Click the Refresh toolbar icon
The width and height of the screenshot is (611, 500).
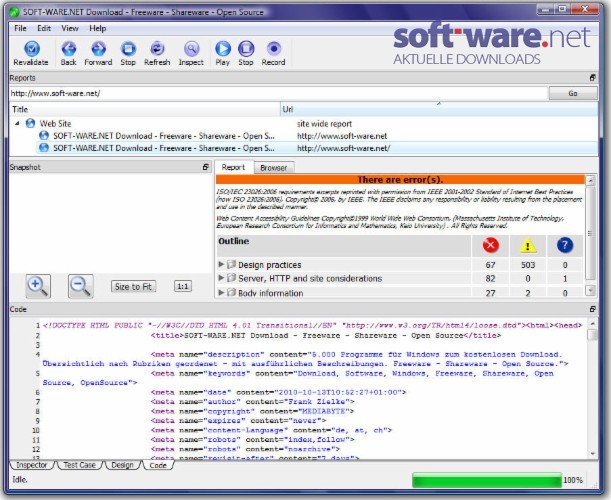click(x=157, y=49)
